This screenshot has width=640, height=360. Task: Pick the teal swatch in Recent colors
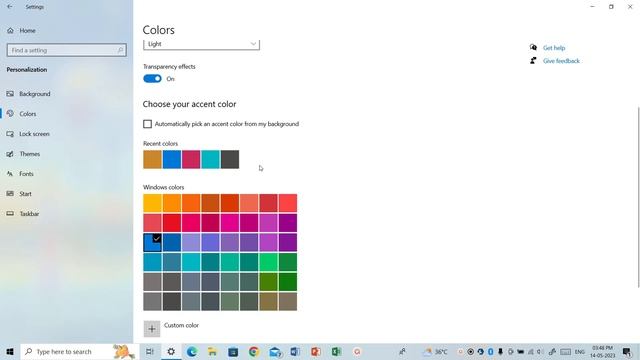[211, 159]
